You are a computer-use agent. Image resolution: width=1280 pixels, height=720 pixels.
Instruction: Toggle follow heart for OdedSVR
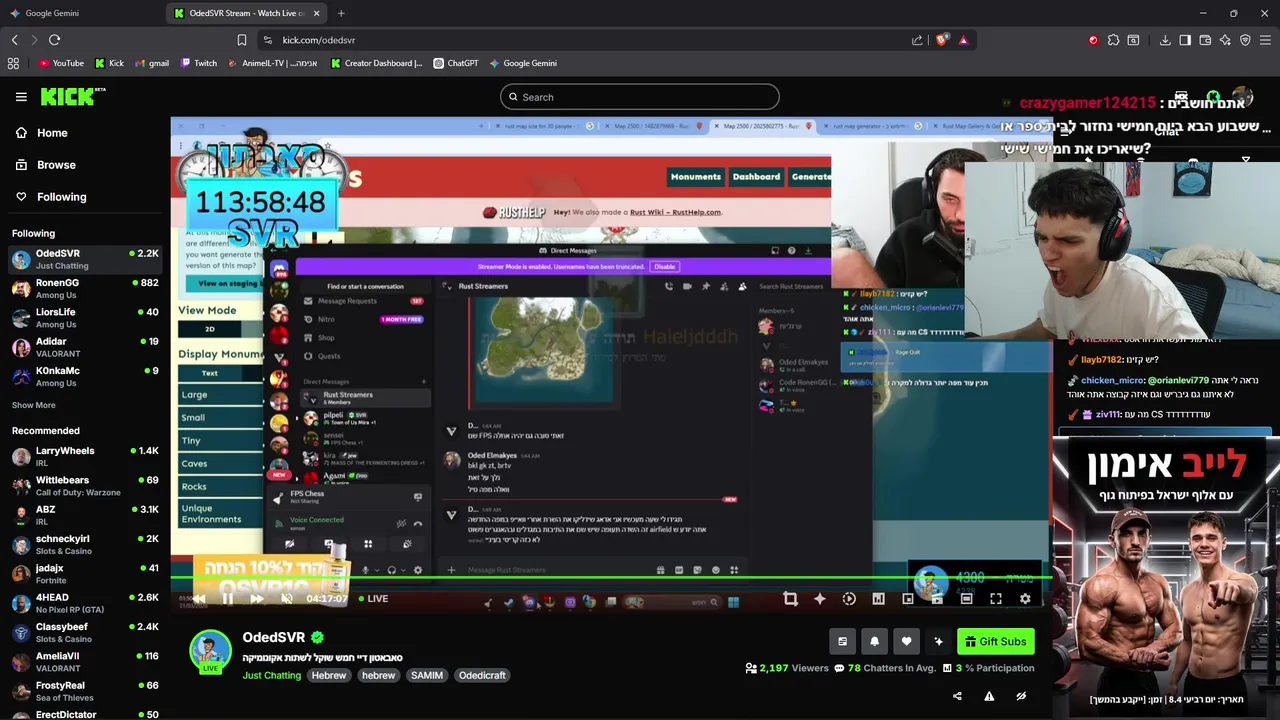906,641
